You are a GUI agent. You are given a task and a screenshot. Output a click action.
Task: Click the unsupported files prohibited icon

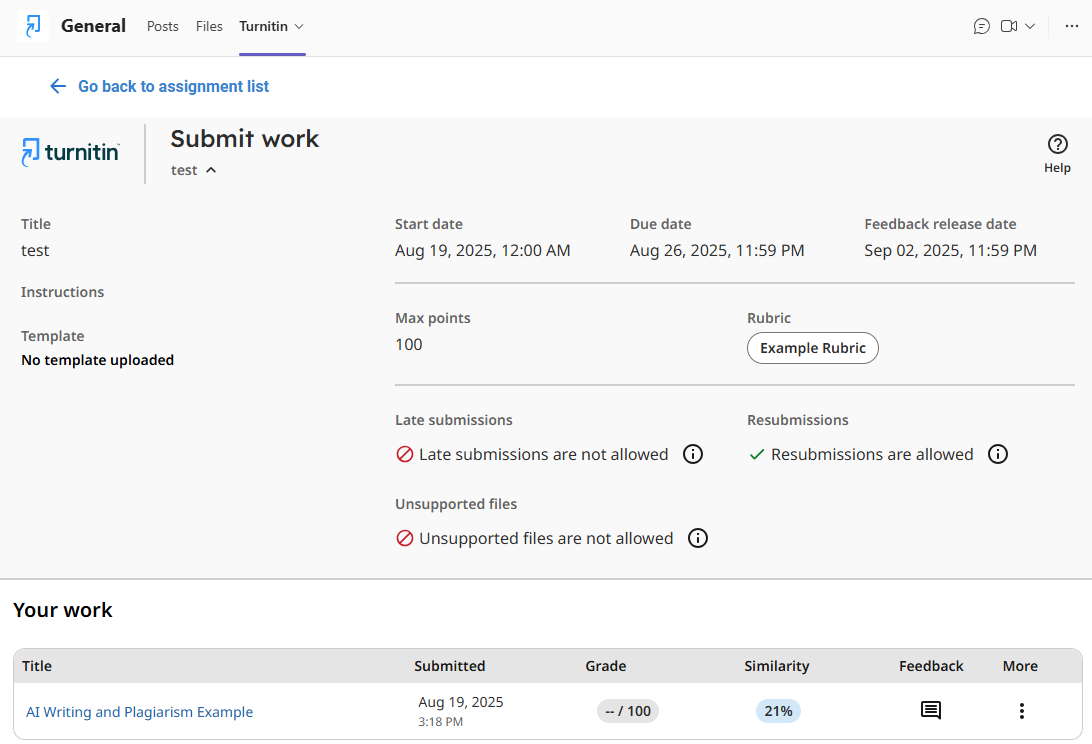405,538
